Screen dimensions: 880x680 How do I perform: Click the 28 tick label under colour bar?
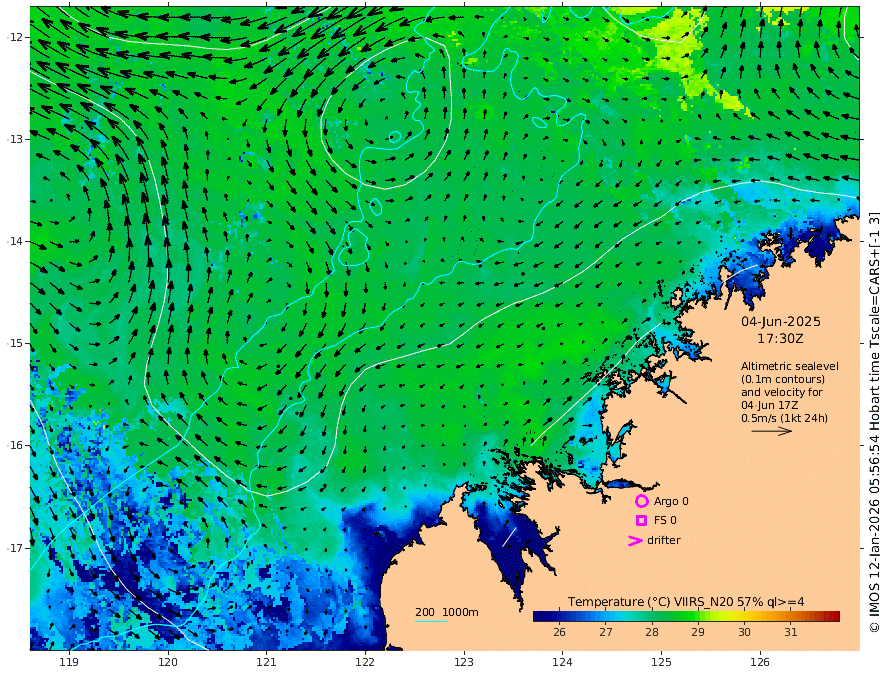[x=652, y=632]
